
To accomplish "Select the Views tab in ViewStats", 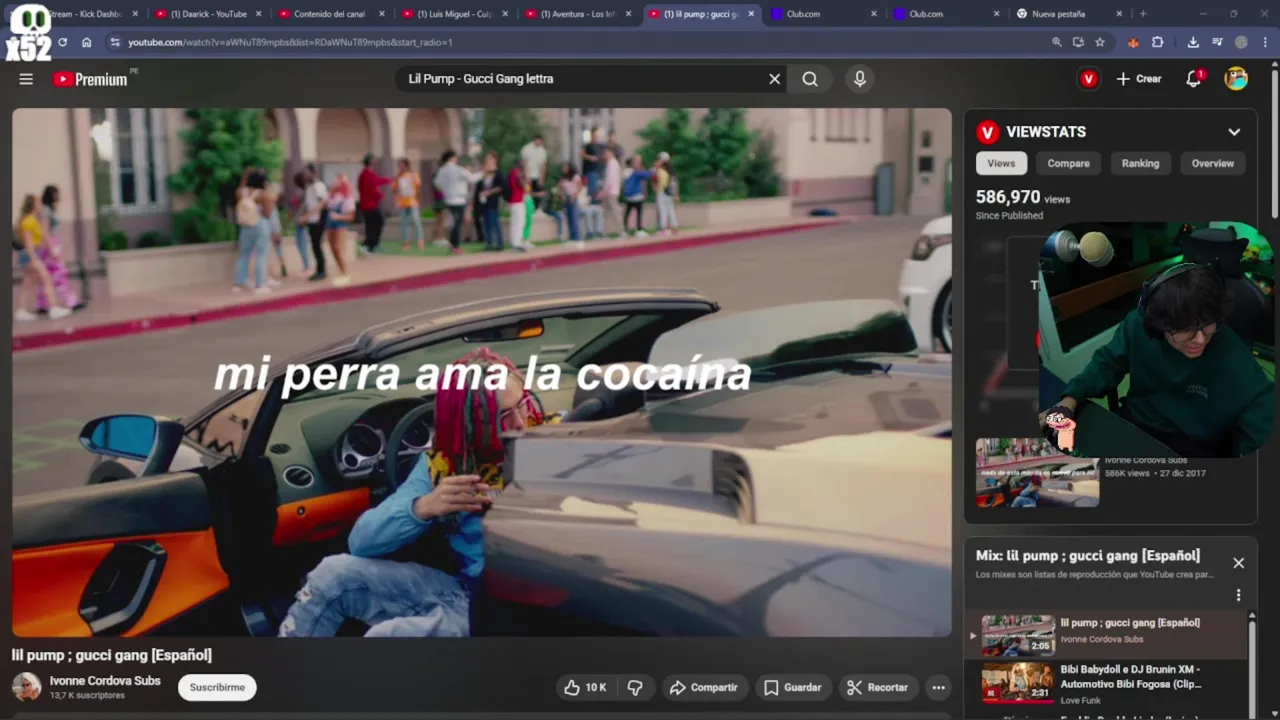I will coord(1001,163).
